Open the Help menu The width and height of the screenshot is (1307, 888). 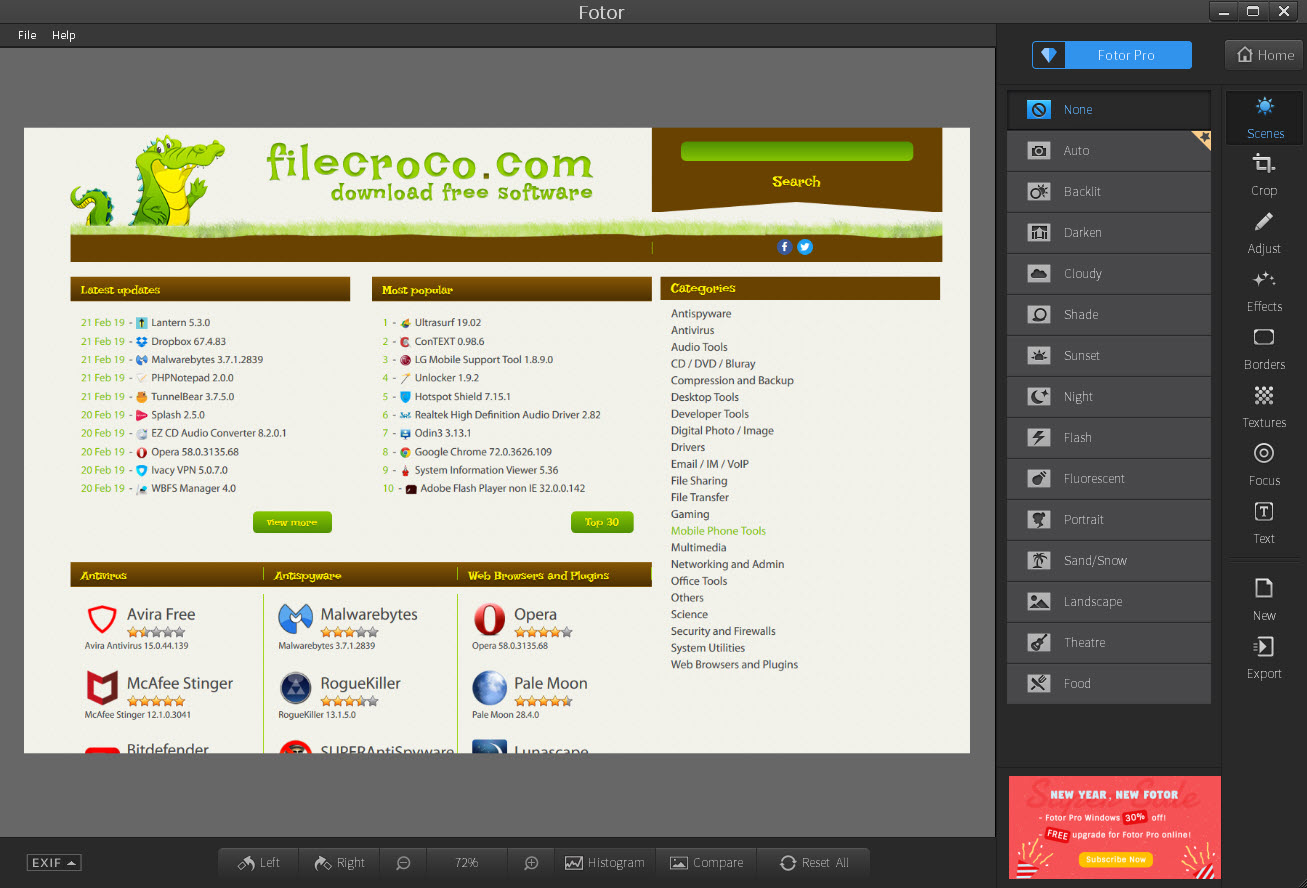64,35
